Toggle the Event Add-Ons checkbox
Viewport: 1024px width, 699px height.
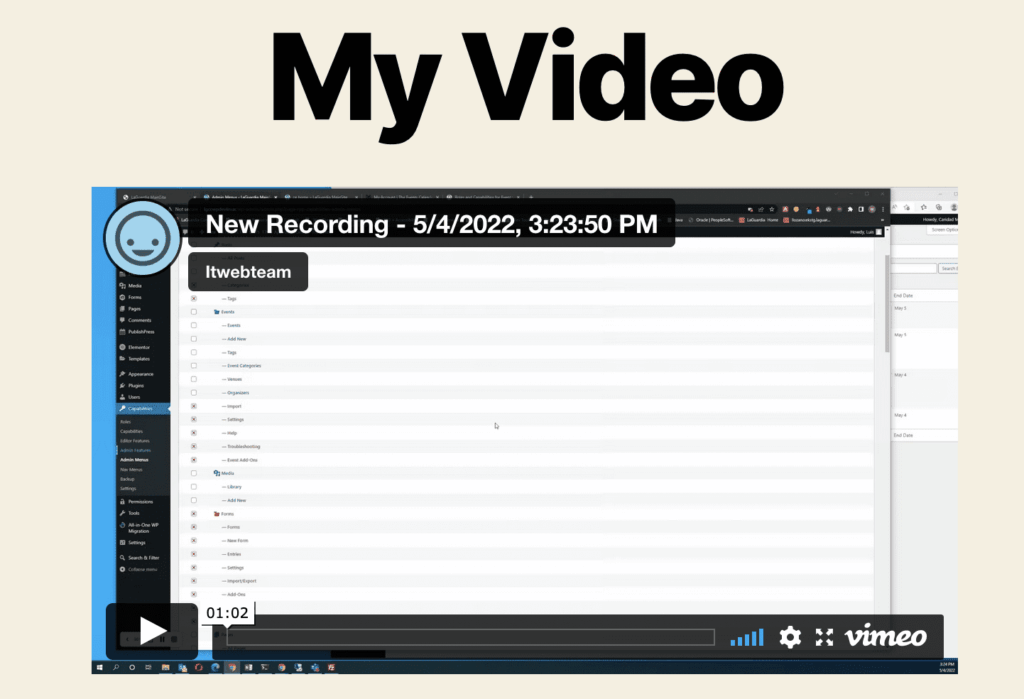click(x=193, y=460)
